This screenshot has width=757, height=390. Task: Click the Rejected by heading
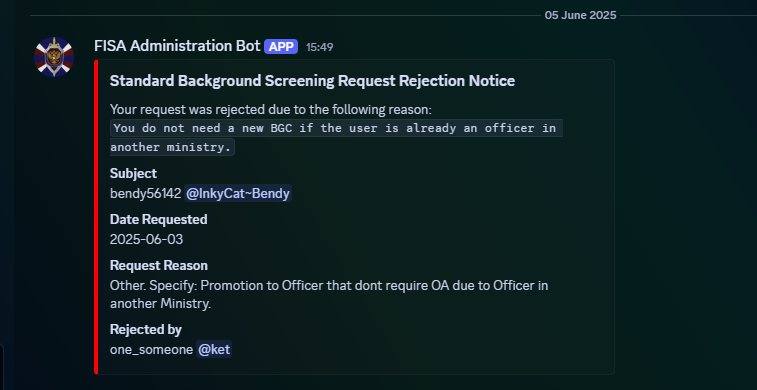[x=146, y=330]
